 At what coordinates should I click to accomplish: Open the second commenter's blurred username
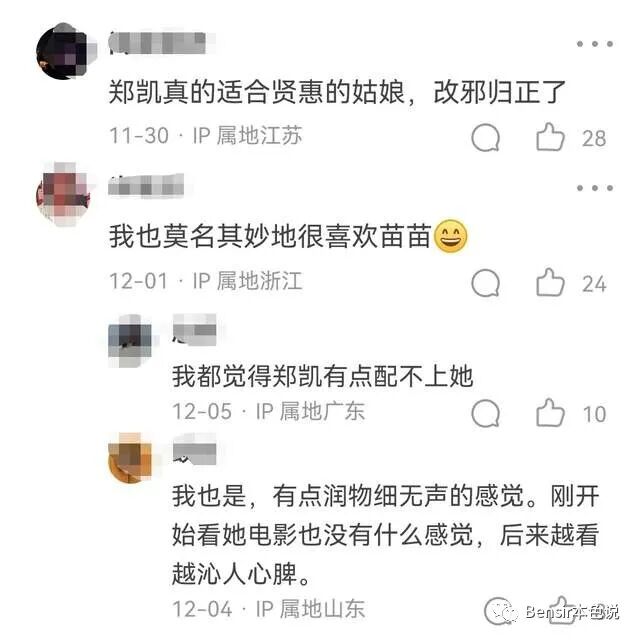click(x=146, y=186)
